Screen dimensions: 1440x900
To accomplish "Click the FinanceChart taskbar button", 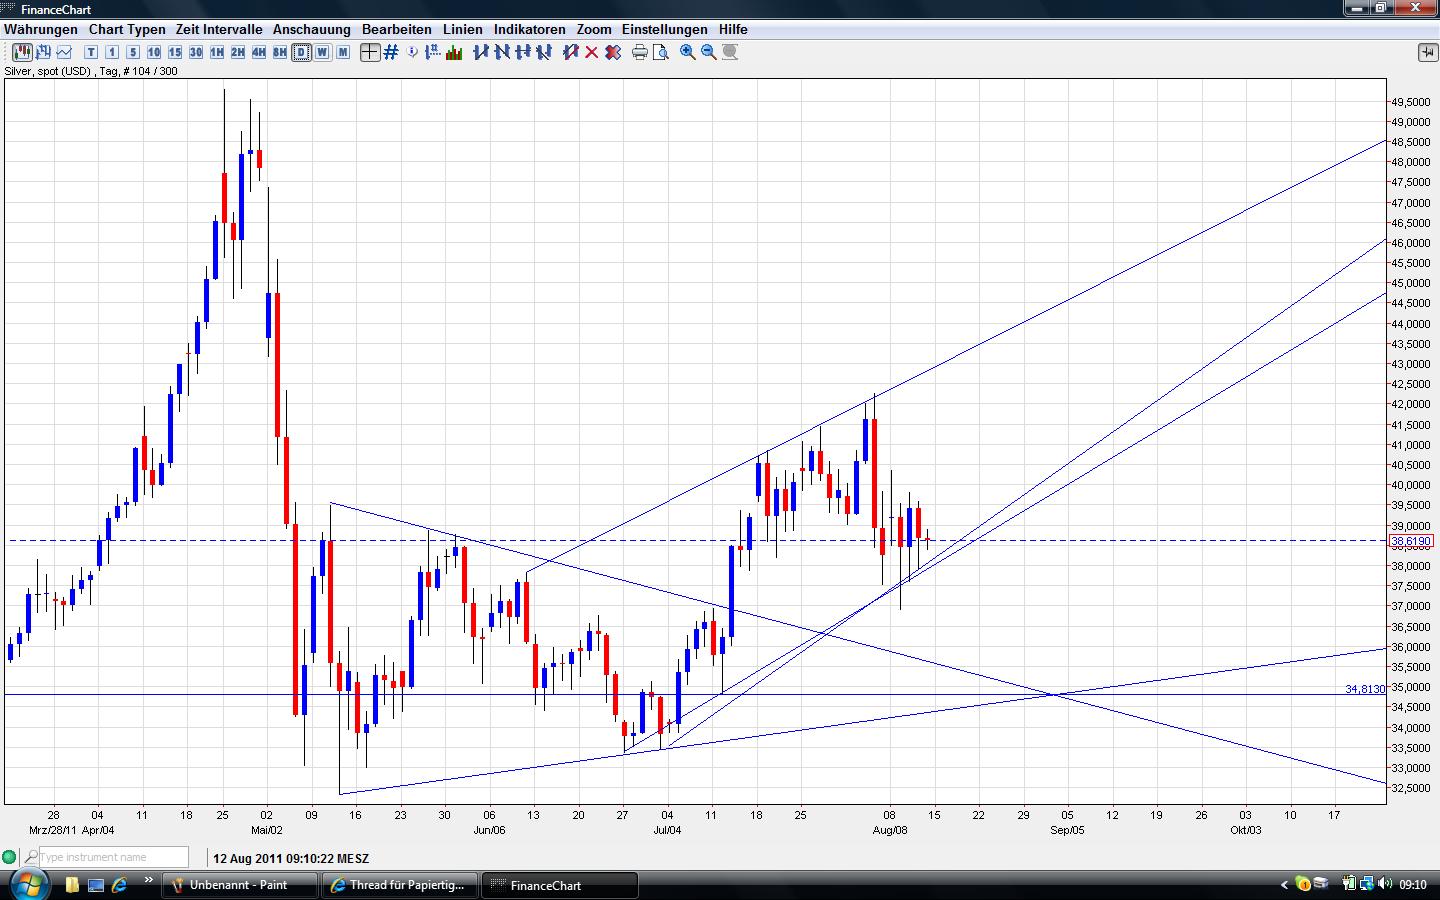I will [559, 885].
